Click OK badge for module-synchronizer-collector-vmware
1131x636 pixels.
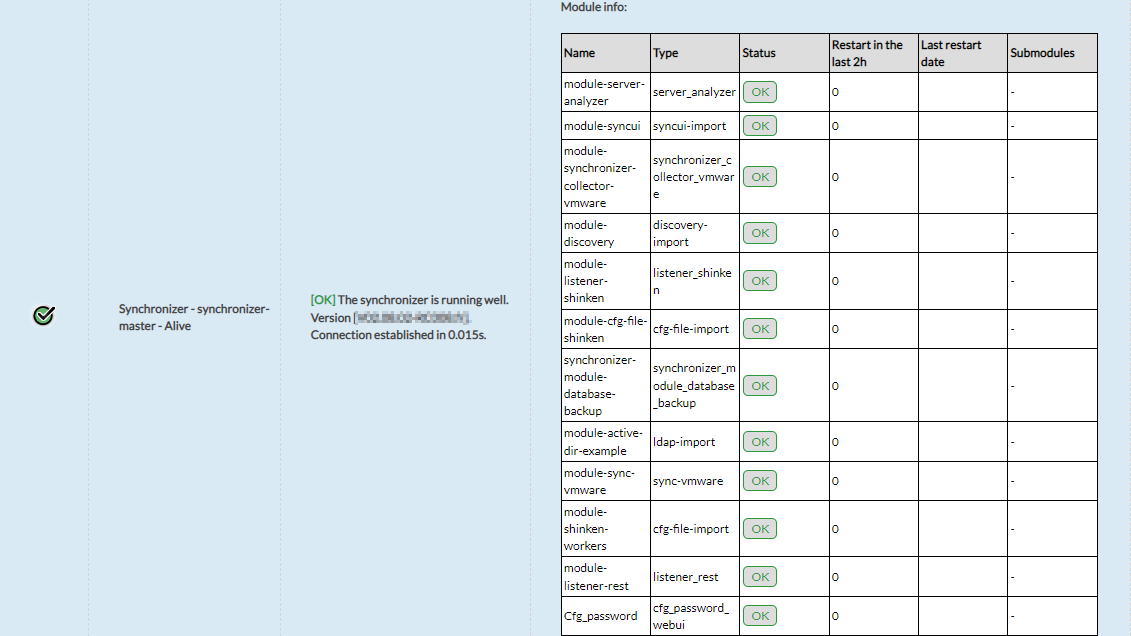(x=760, y=177)
